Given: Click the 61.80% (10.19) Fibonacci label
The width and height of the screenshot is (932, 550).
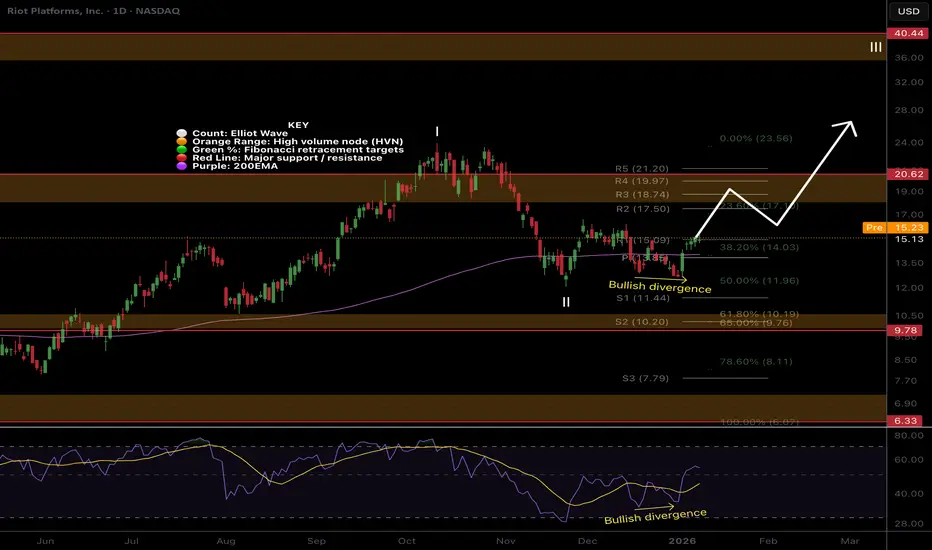Looking at the screenshot, I should [x=759, y=314].
